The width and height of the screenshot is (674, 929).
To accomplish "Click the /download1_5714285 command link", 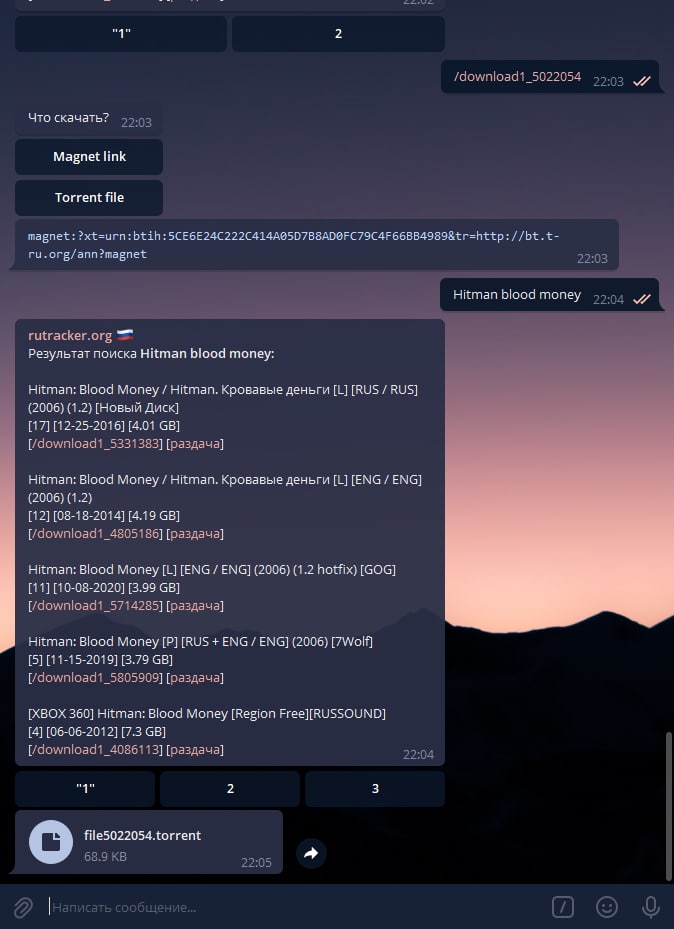I will coord(95,606).
